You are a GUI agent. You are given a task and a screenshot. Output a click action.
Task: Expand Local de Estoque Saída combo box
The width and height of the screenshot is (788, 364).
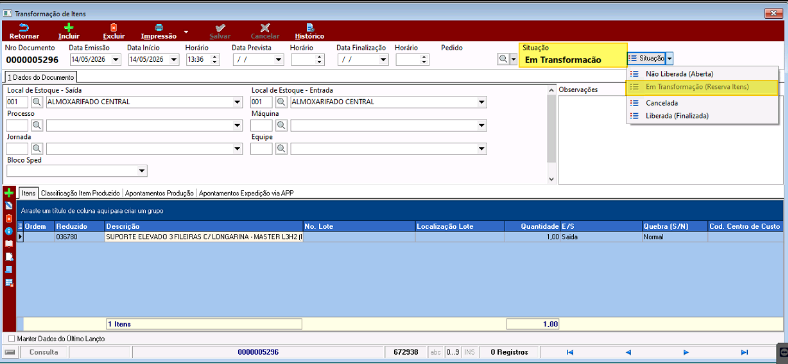click(x=238, y=103)
